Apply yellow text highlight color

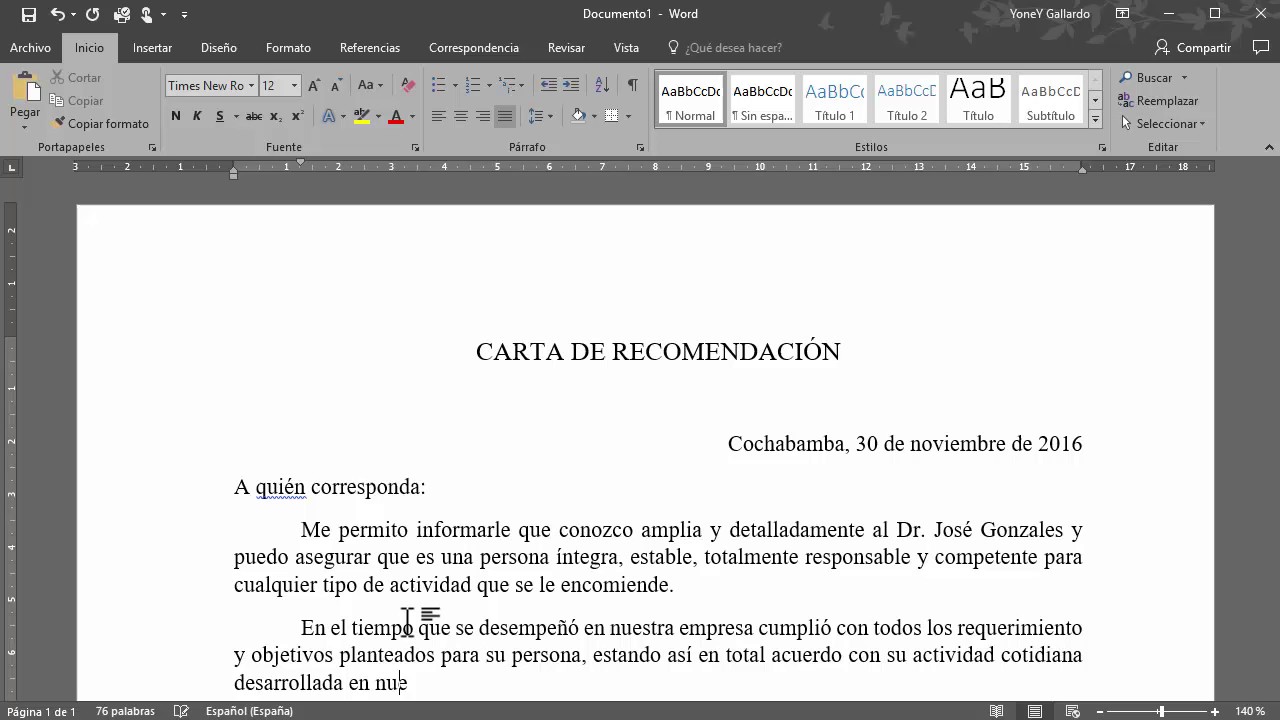click(362, 116)
